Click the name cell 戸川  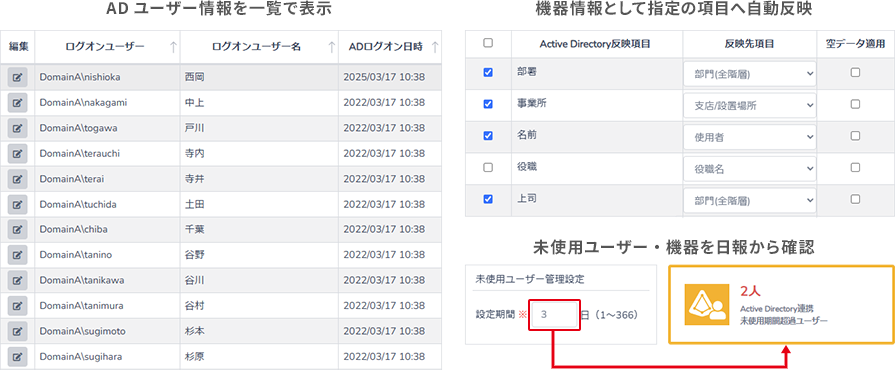coord(260,128)
